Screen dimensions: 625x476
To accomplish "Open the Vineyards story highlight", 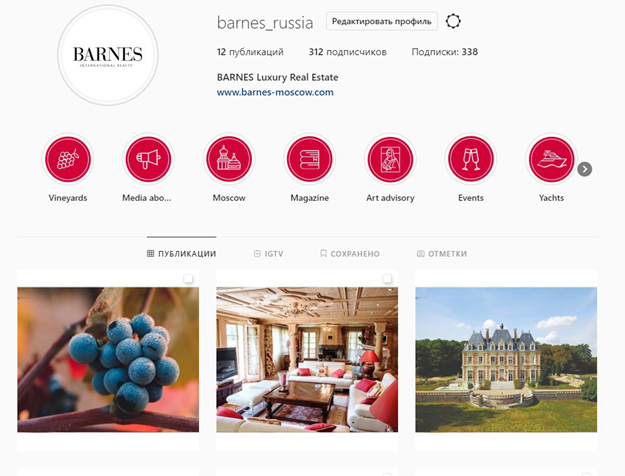I will (68, 159).
